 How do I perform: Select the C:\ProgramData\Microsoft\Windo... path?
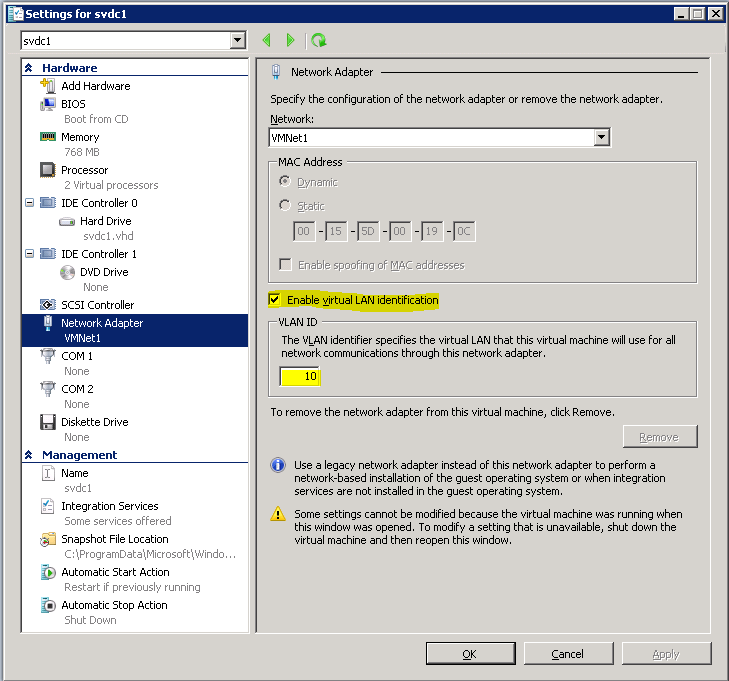150,554
